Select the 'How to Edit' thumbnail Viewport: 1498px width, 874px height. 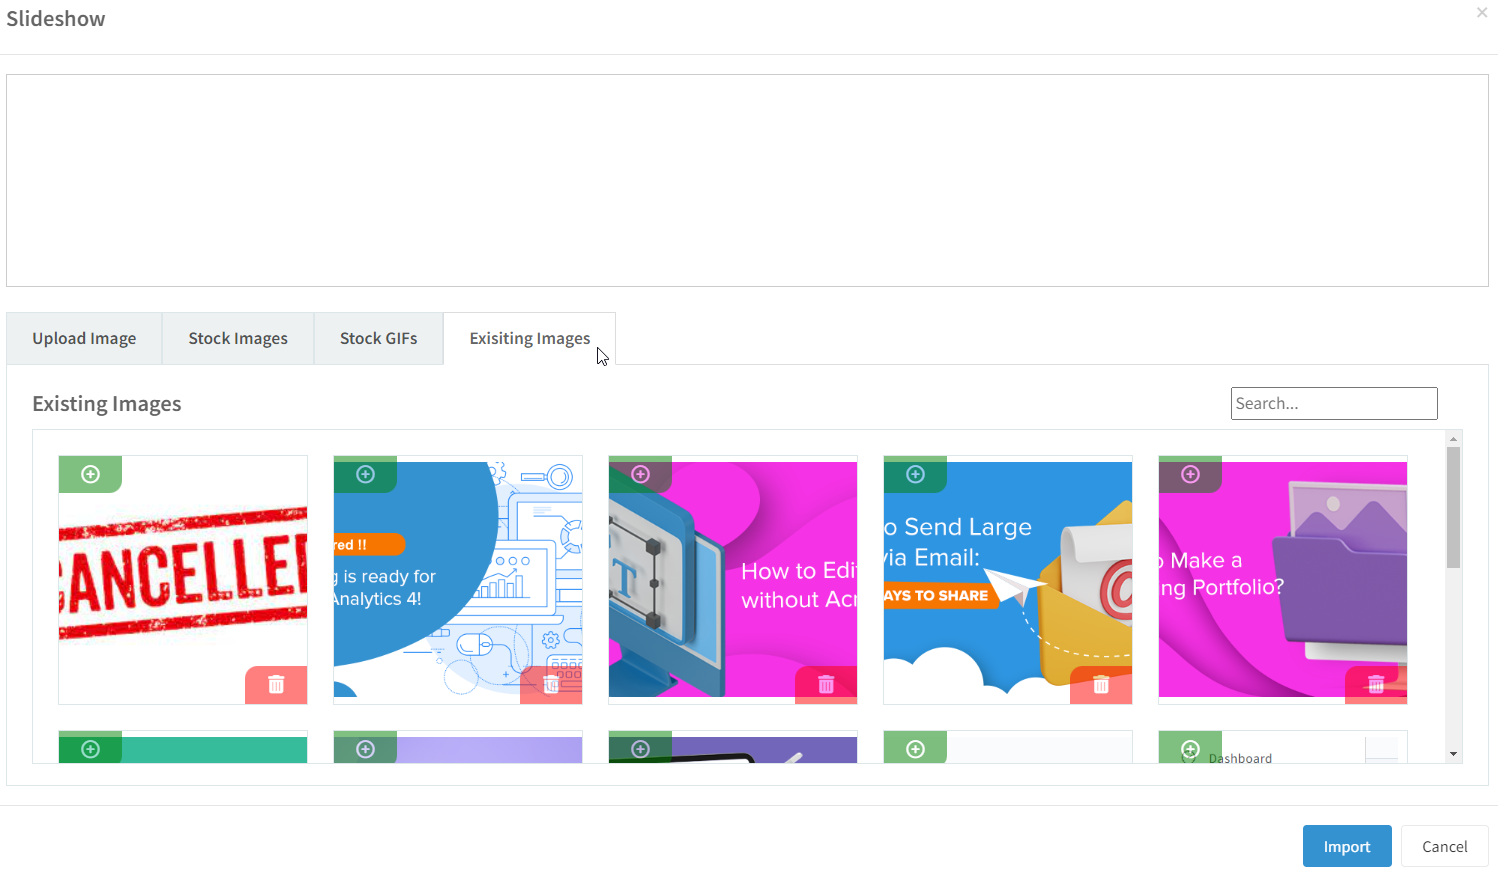733,580
